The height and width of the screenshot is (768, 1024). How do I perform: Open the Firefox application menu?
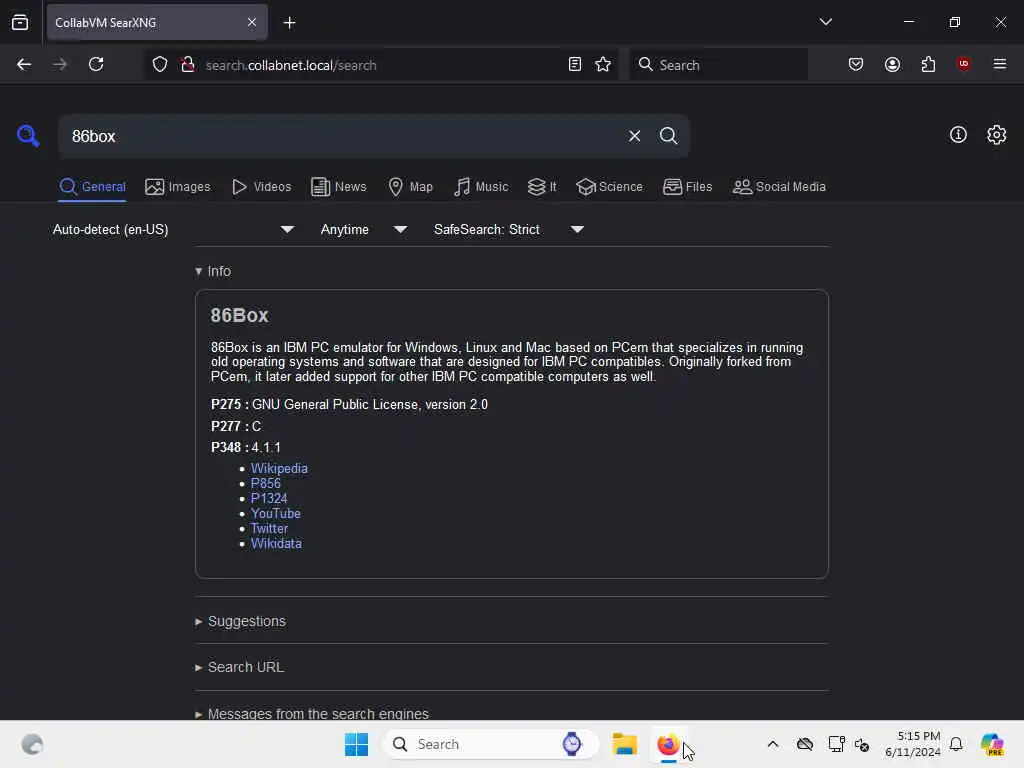point(1000,64)
